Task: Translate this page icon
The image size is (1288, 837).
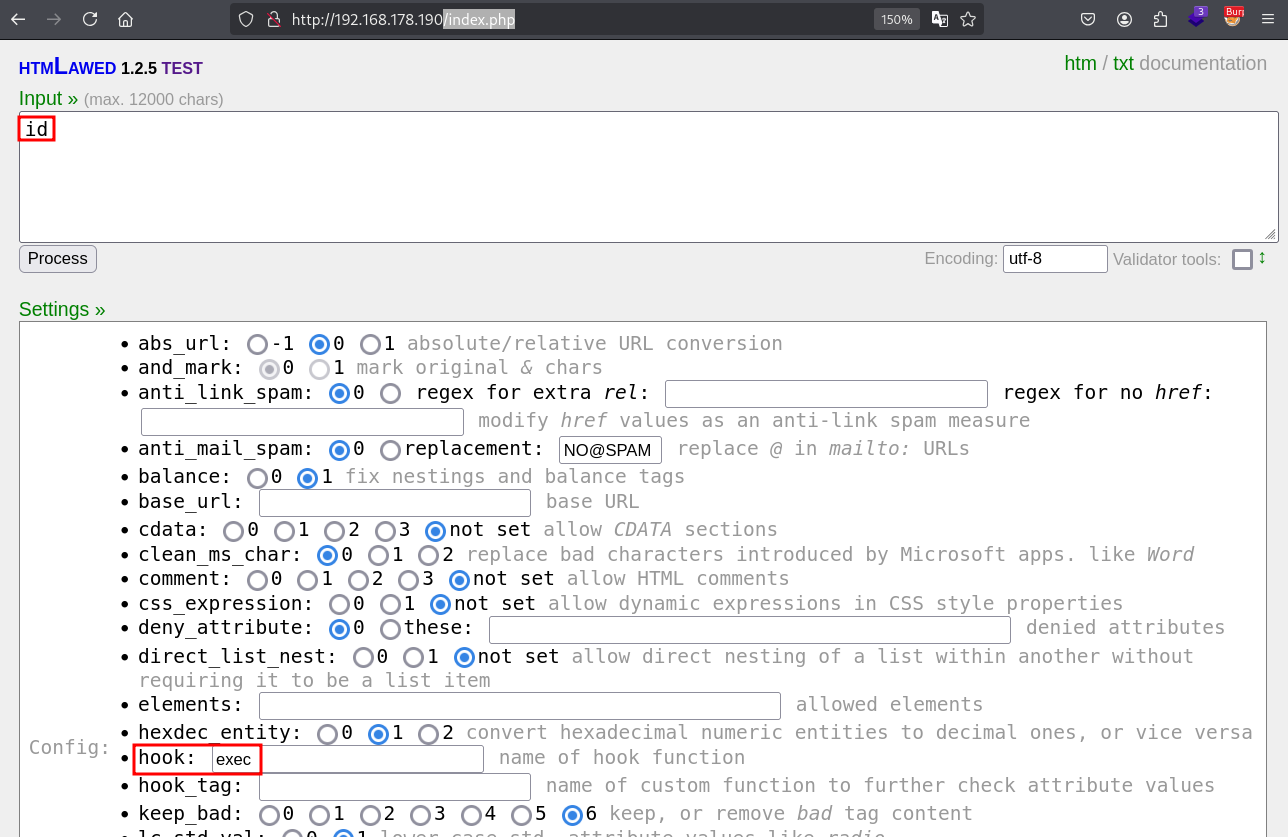Action: [939, 19]
